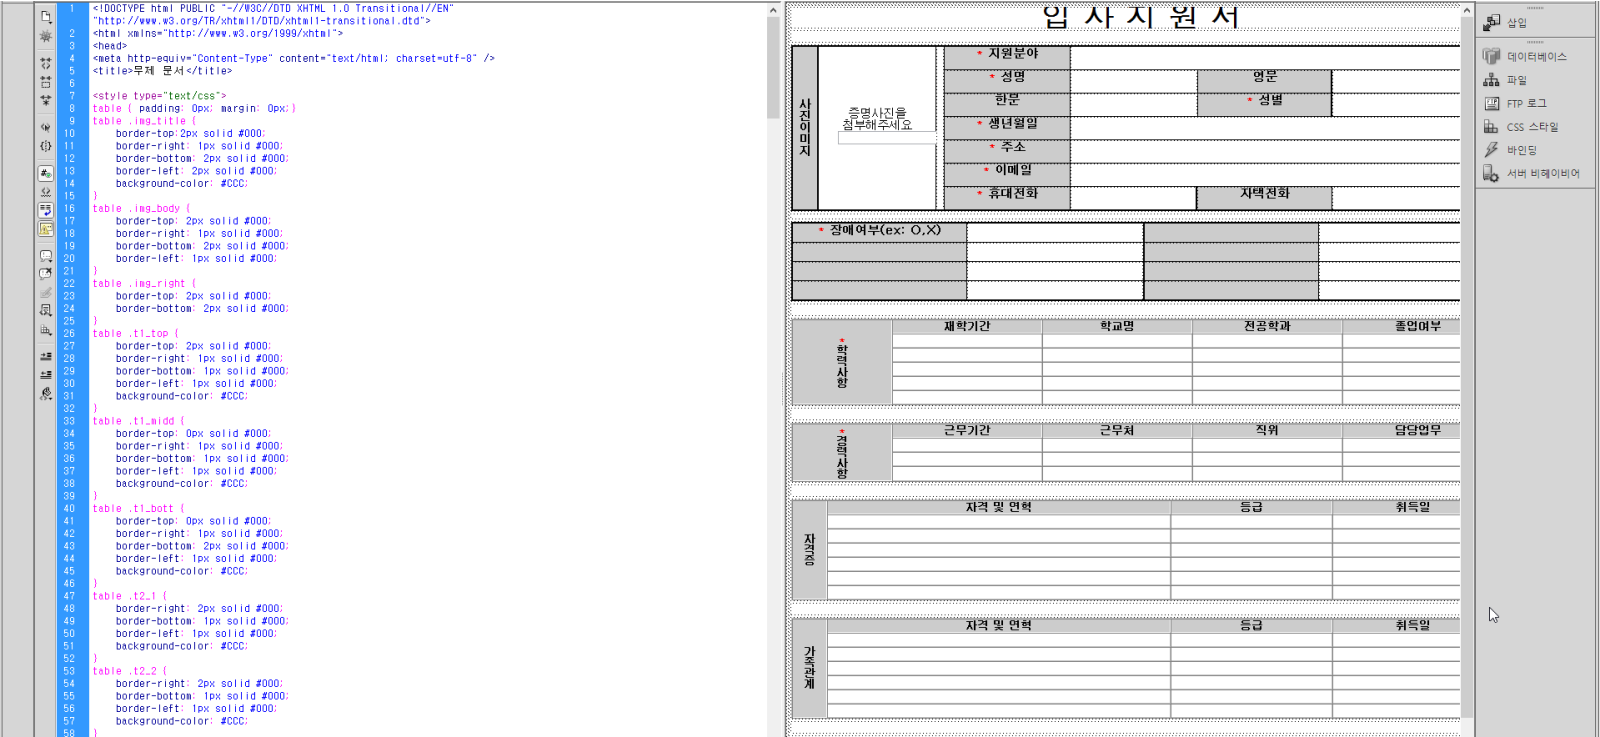The width and height of the screenshot is (1600, 737).
Task: Outdent the selected code
Action: click(46, 375)
